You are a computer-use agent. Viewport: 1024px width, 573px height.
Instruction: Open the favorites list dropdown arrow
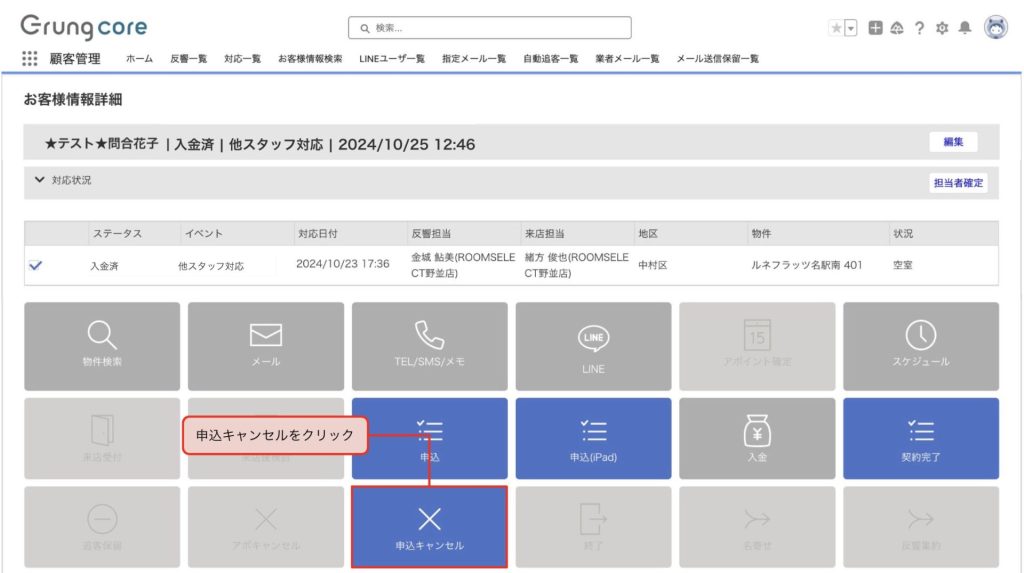click(x=851, y=28)
